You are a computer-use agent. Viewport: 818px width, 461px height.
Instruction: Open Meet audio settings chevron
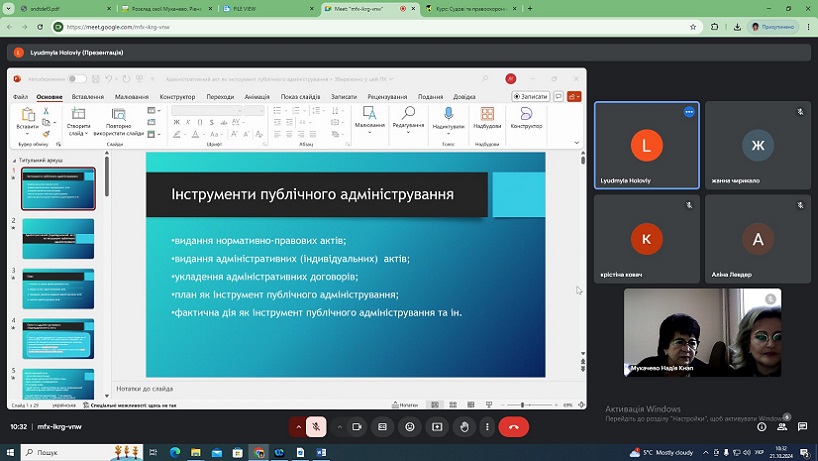[x=298, y=427]
